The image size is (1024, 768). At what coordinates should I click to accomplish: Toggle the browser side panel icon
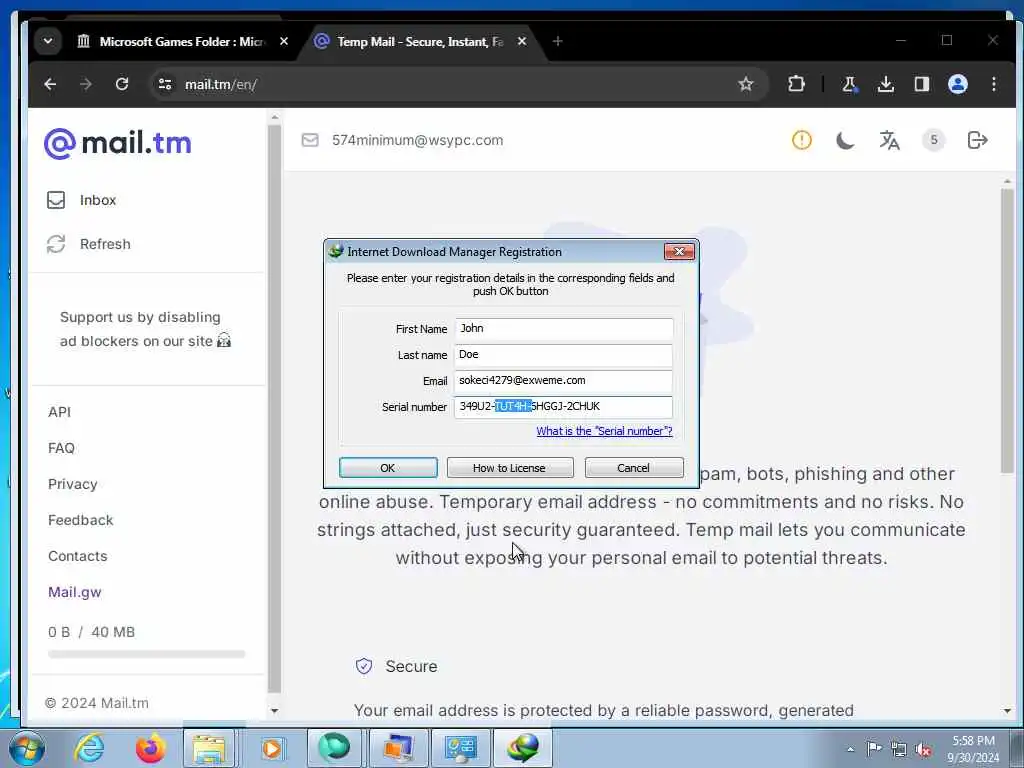(921, 84)
